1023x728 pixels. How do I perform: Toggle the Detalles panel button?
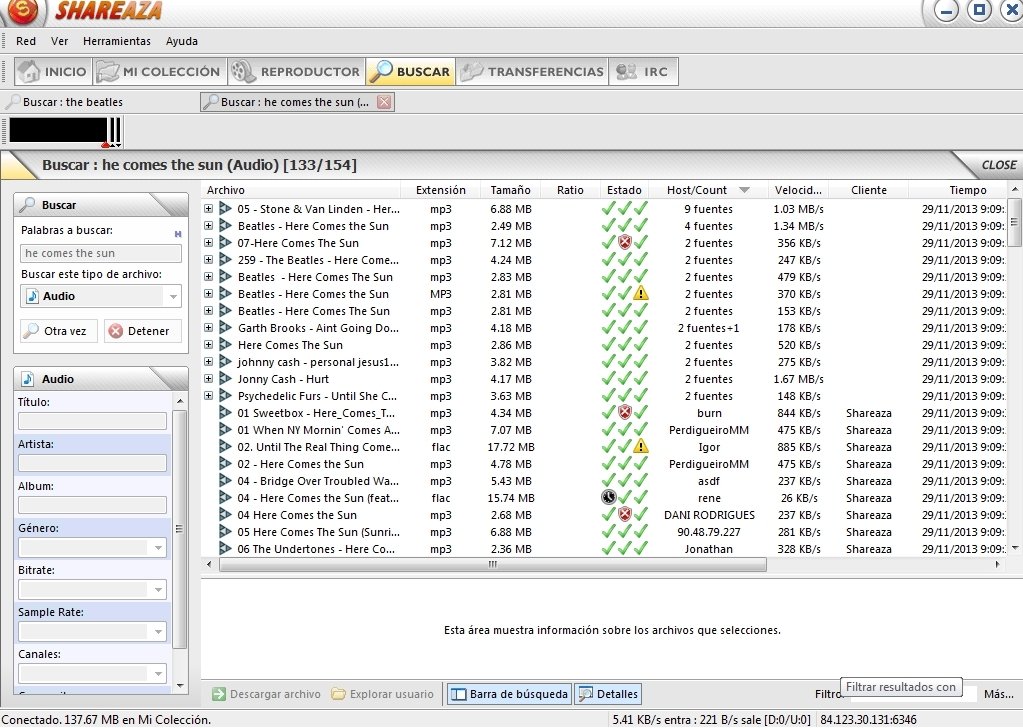(x=608, y=694)
